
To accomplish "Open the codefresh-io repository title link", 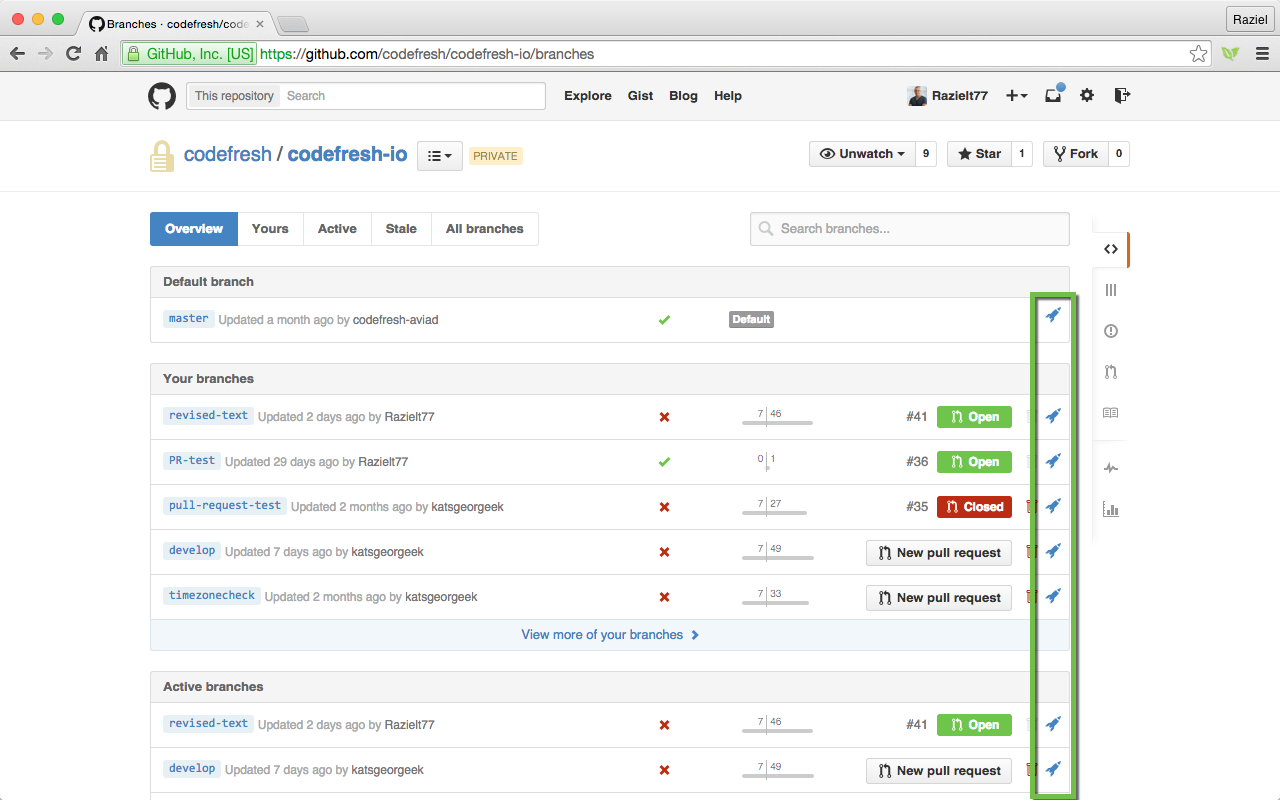I will click(347, 155).
